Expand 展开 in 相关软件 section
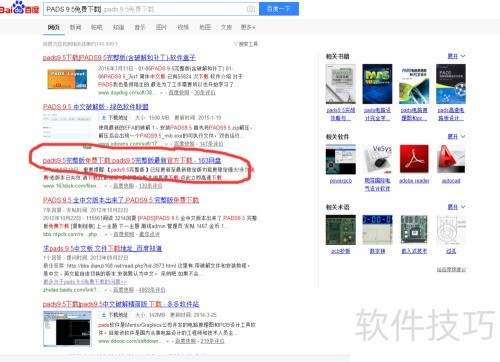Image resolution: width=500 pixels, height=362 pixels. [456, 137]
